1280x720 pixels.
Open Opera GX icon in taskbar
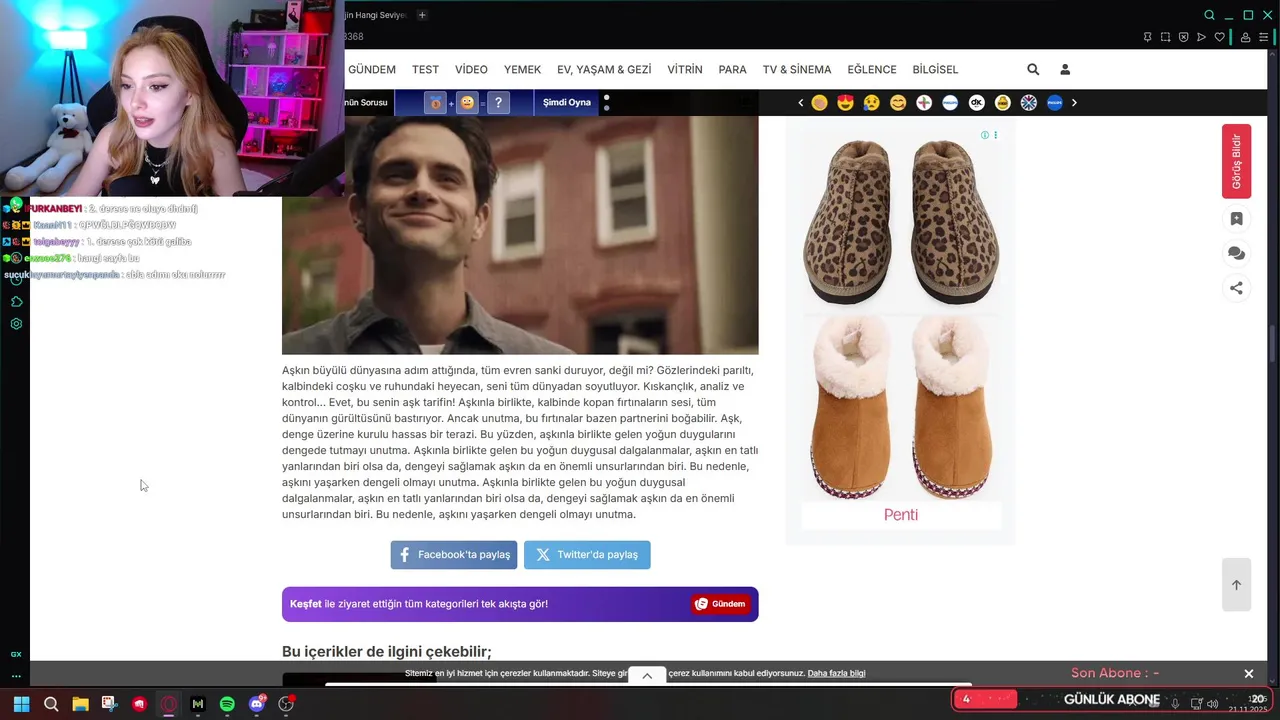point(169,704)
